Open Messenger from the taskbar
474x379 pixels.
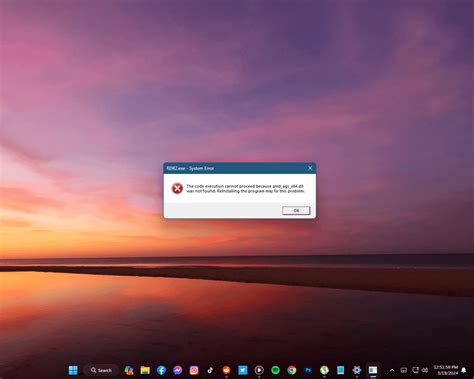[x=178, y=370]
